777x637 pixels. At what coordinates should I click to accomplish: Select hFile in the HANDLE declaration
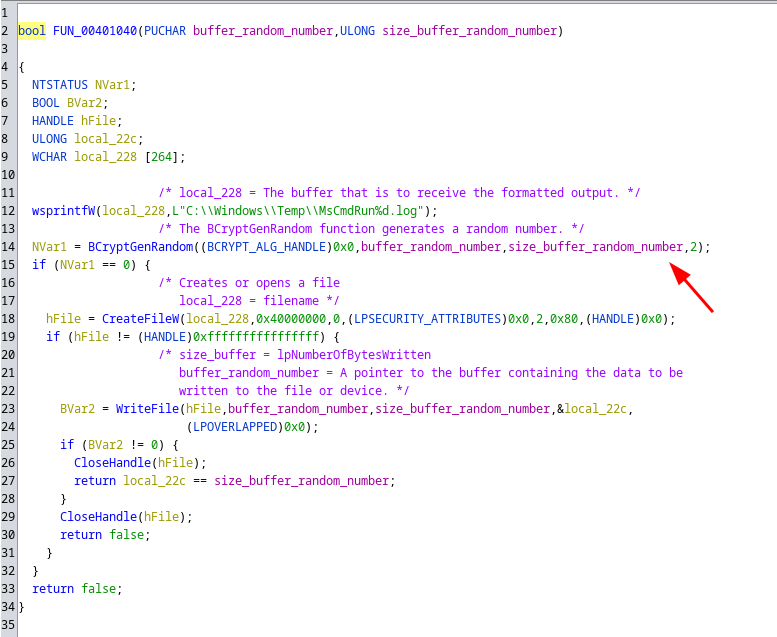click(97, 120)
